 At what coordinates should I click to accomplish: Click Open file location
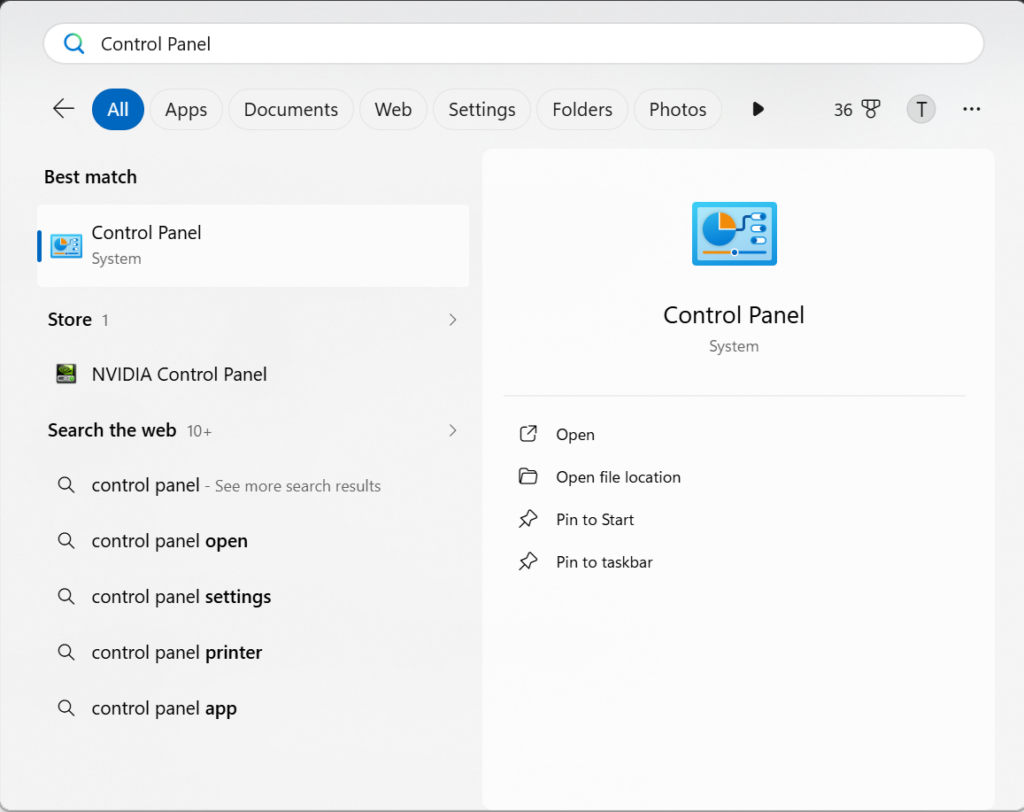click(x=618, y=477)
